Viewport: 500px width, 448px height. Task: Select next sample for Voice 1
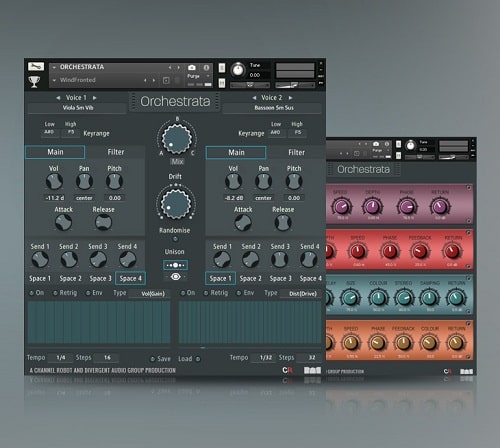click(x=95, y=98)
